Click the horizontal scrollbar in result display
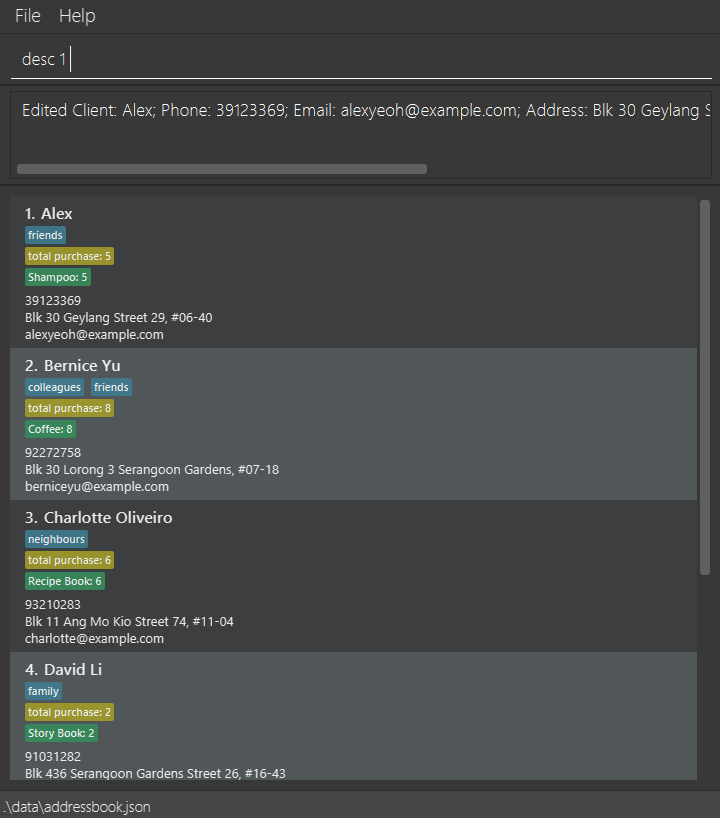This screenshot has width=720, height=818. (222, 169)
